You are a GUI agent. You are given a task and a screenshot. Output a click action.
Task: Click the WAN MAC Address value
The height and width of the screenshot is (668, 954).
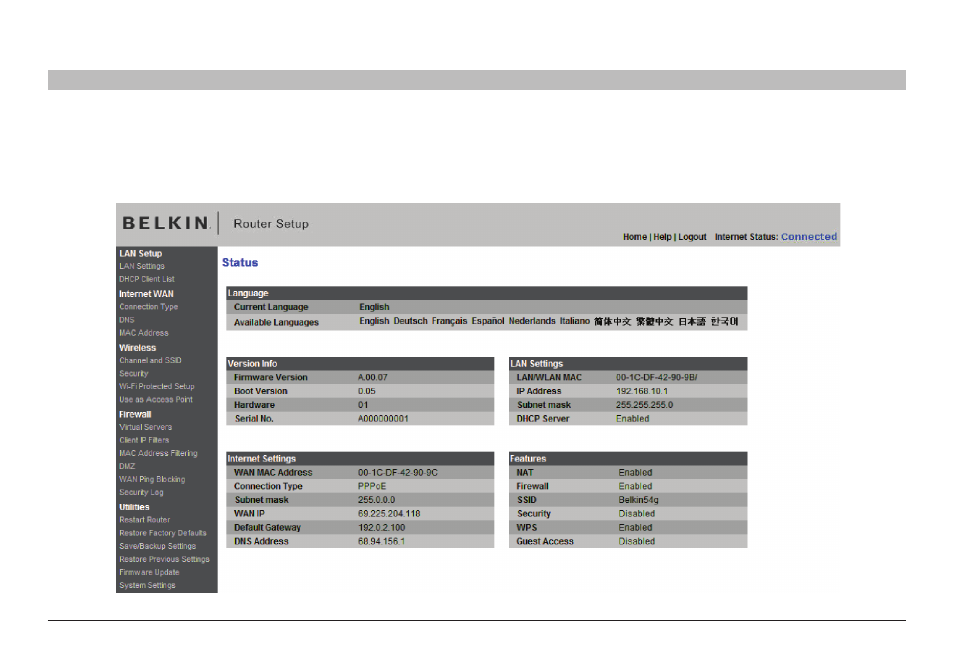pyautogui.click(x=398, y=473)
